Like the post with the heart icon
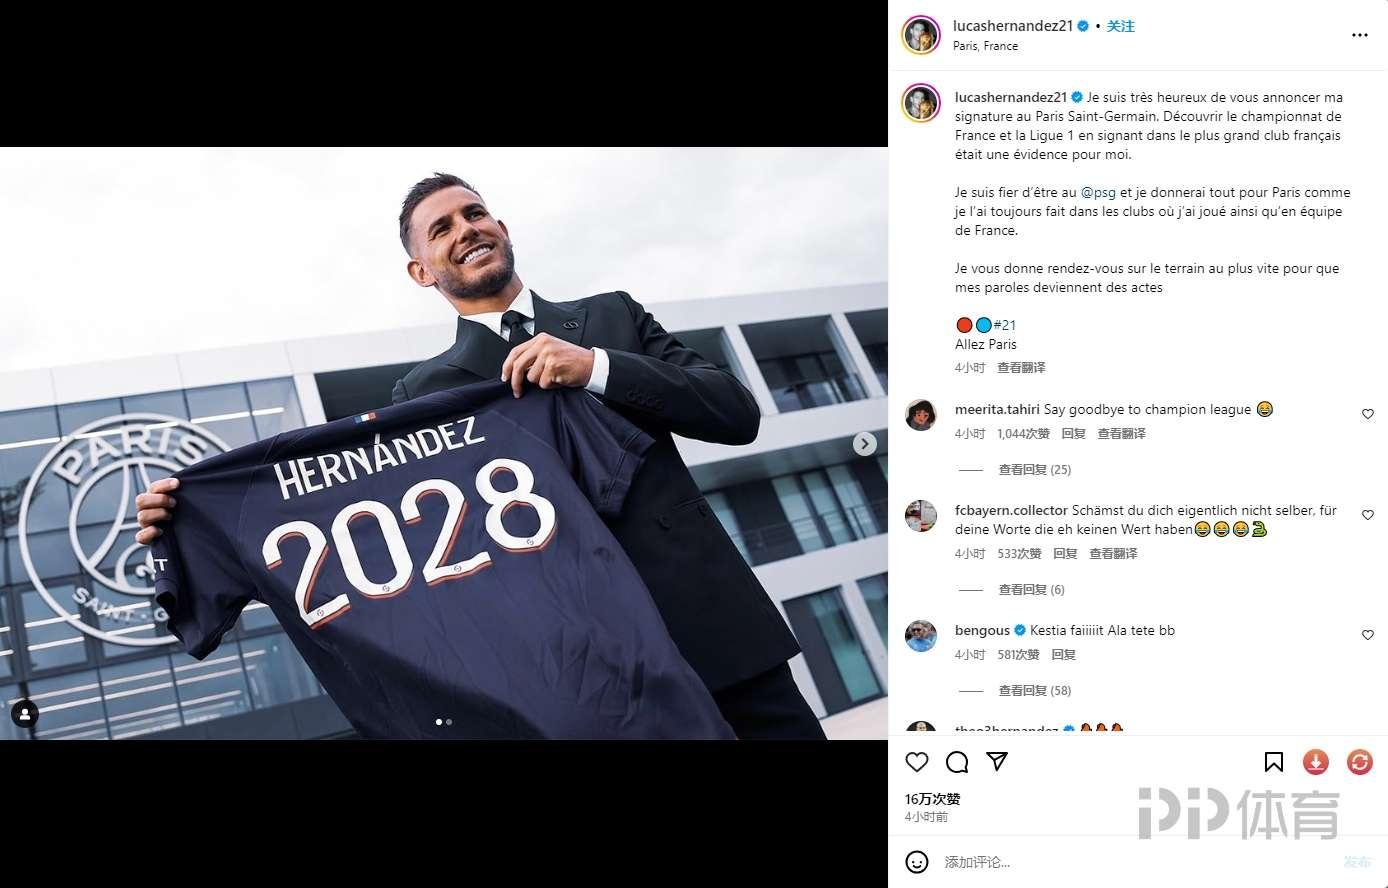 pyautogui.click(x=917, y=763)
